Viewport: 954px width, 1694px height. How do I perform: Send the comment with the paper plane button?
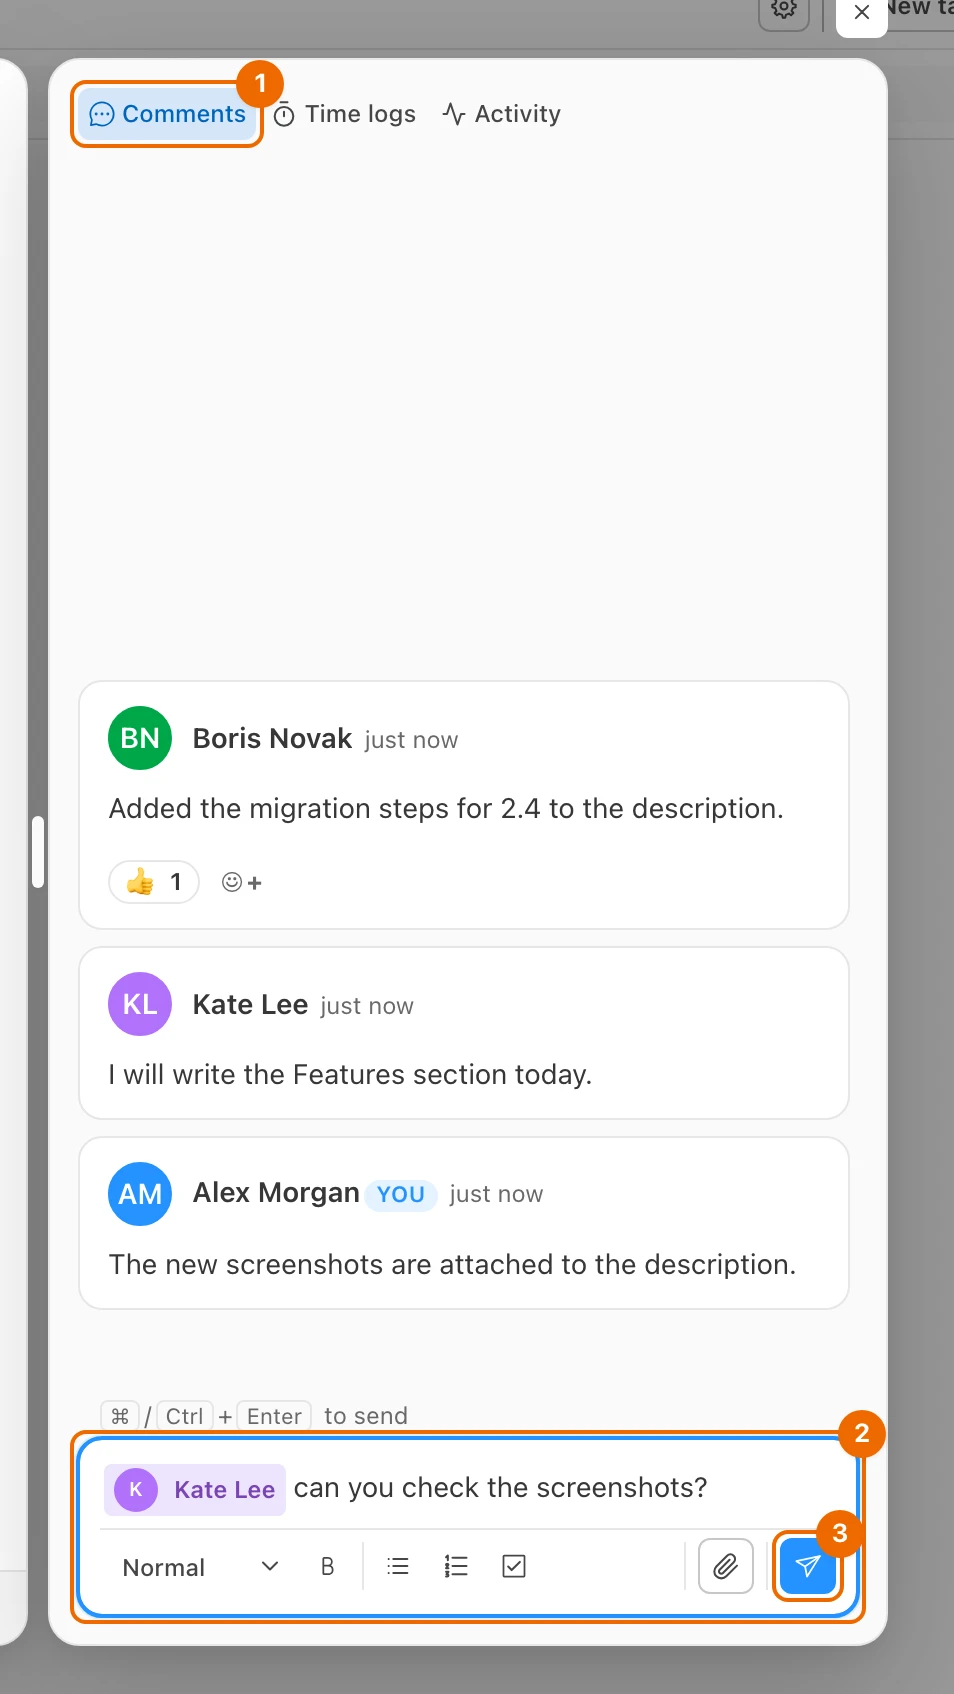click(808, 1566)
